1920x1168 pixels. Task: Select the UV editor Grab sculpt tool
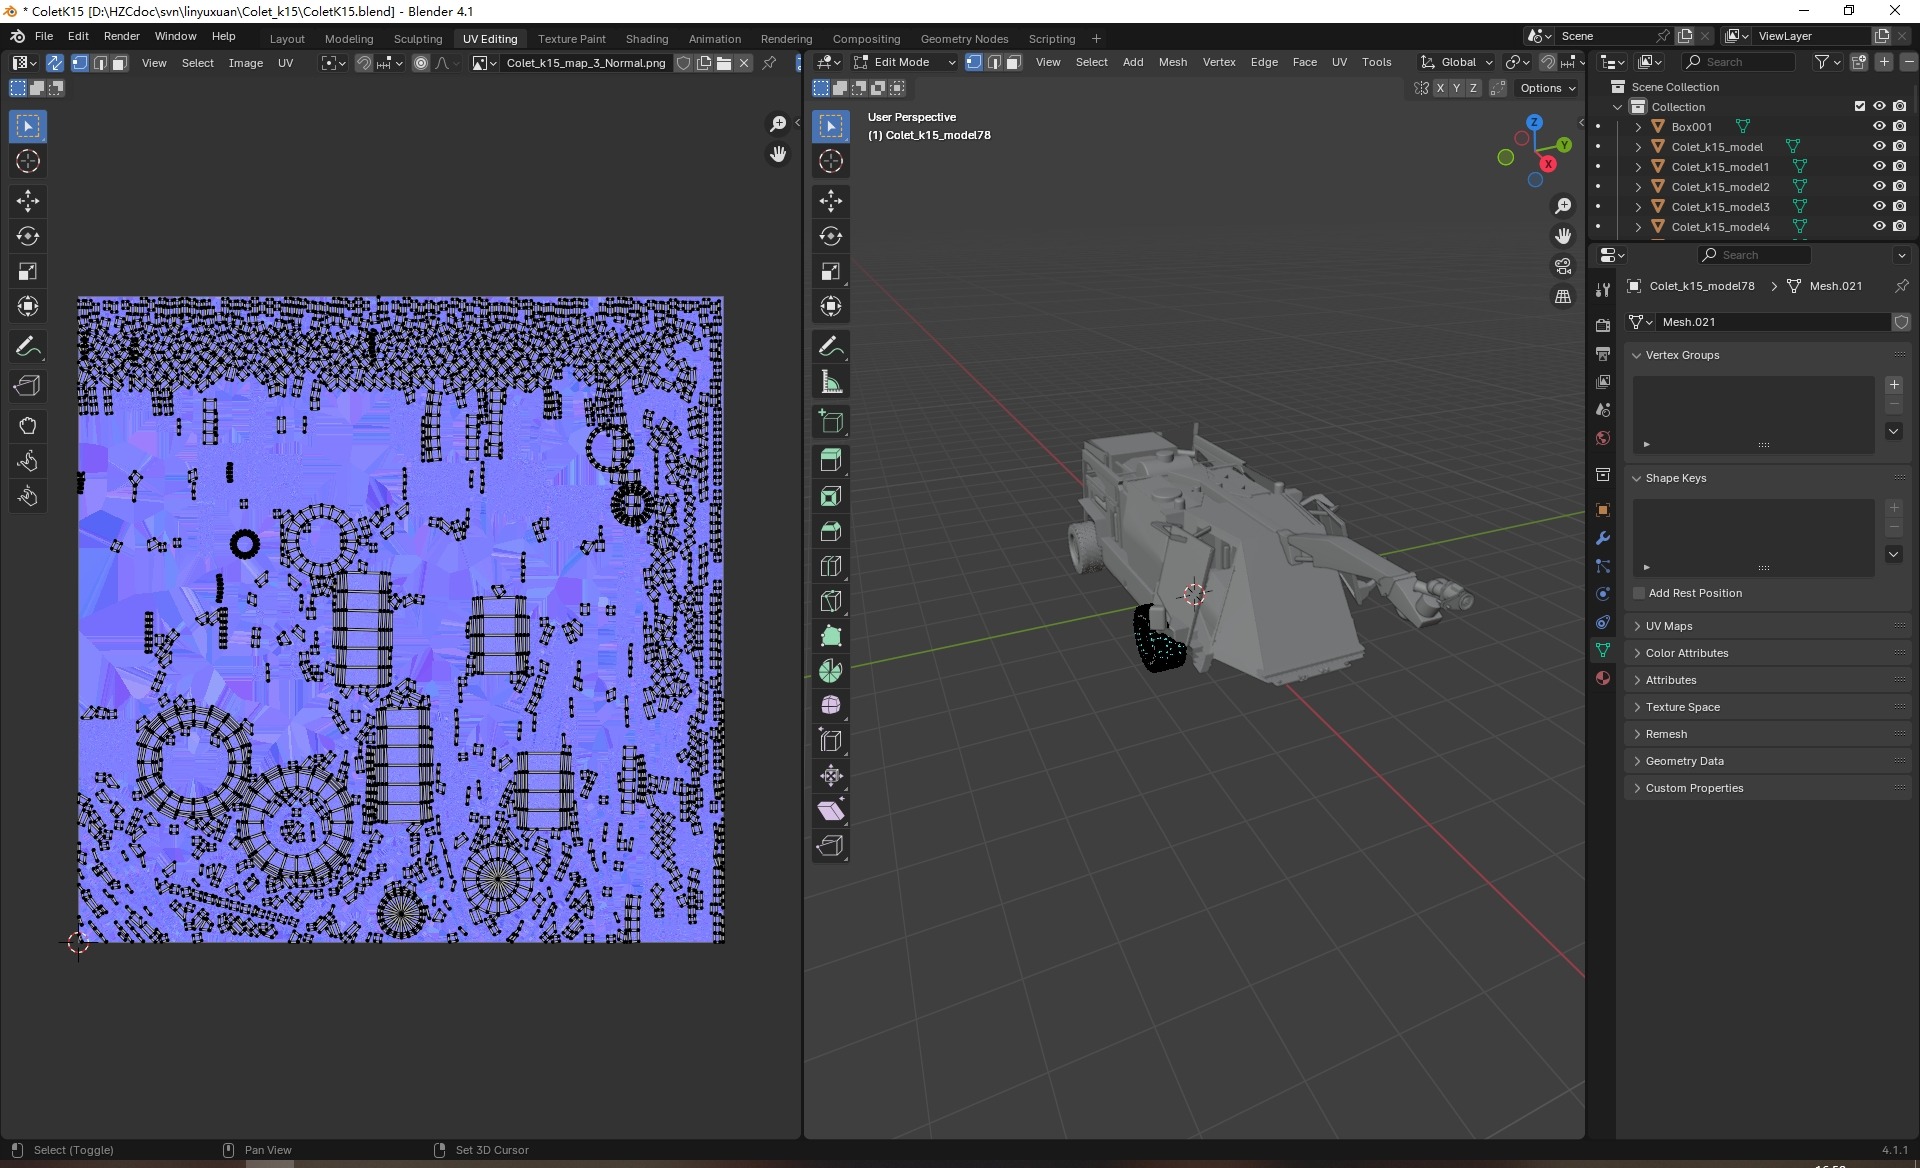pyautogui.click(x=27, y=426)
